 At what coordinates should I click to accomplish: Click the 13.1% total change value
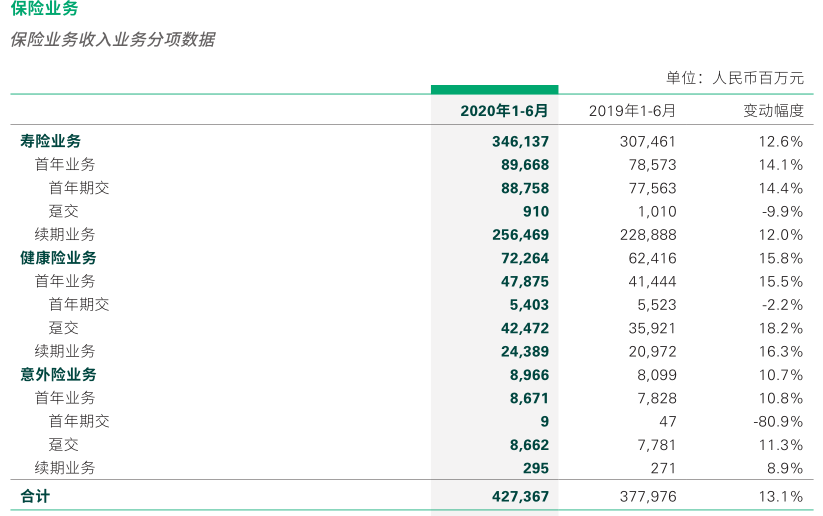780,497
